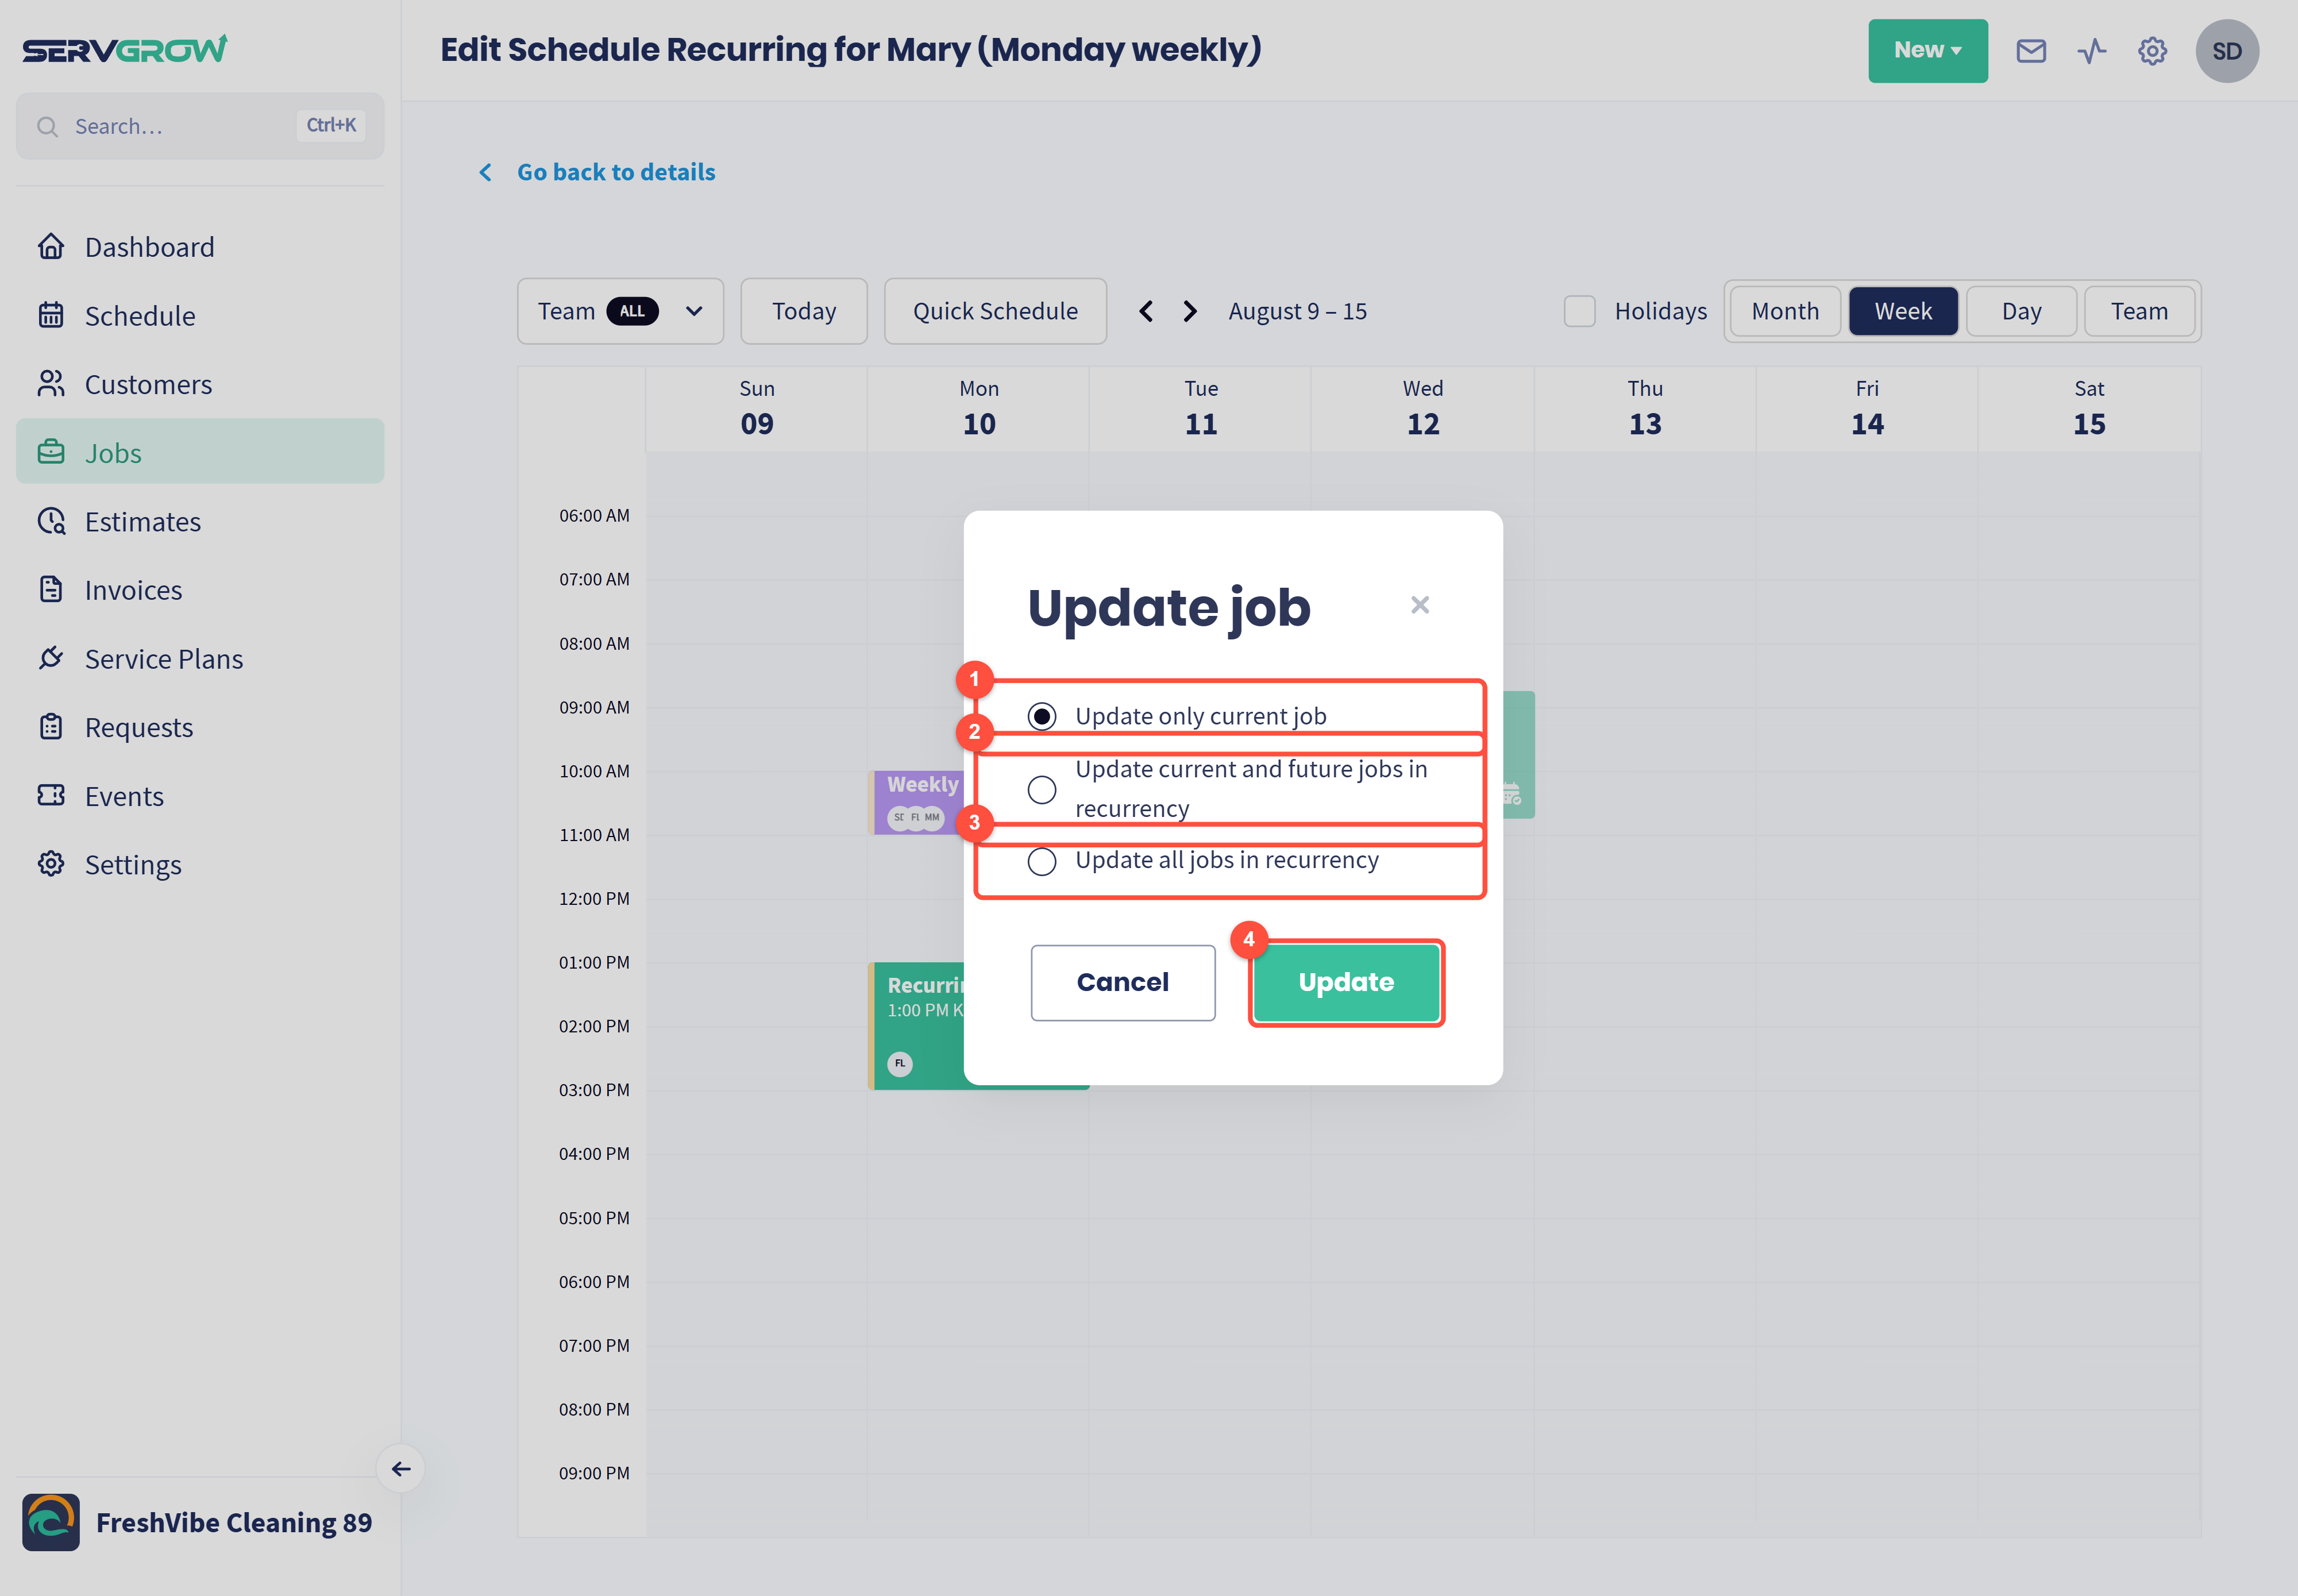The width and height of the screenshot is (2298, 1596).
Task: Open the mail inbox icon
Action: click(x=2030, y=51)
